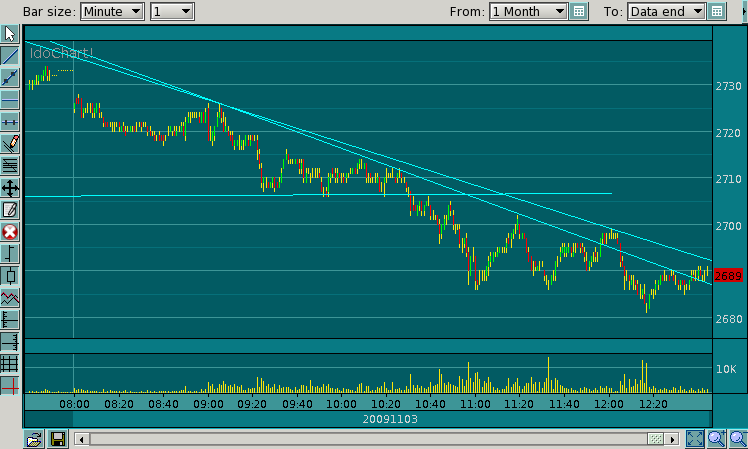748x449 pixels.
Task: Click the 12:00 time axis label
Action: point(608,404)
